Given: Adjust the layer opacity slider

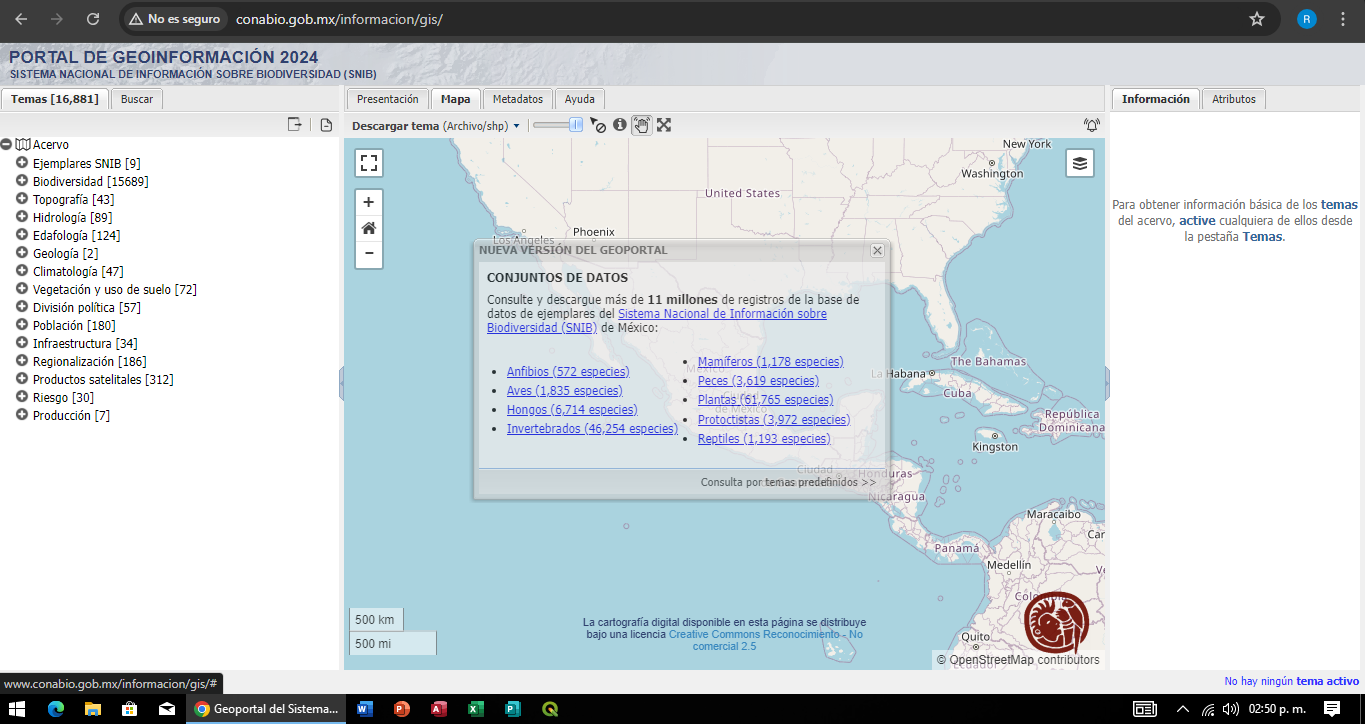Looking at the screenshot, I should [x=576, y=124].
